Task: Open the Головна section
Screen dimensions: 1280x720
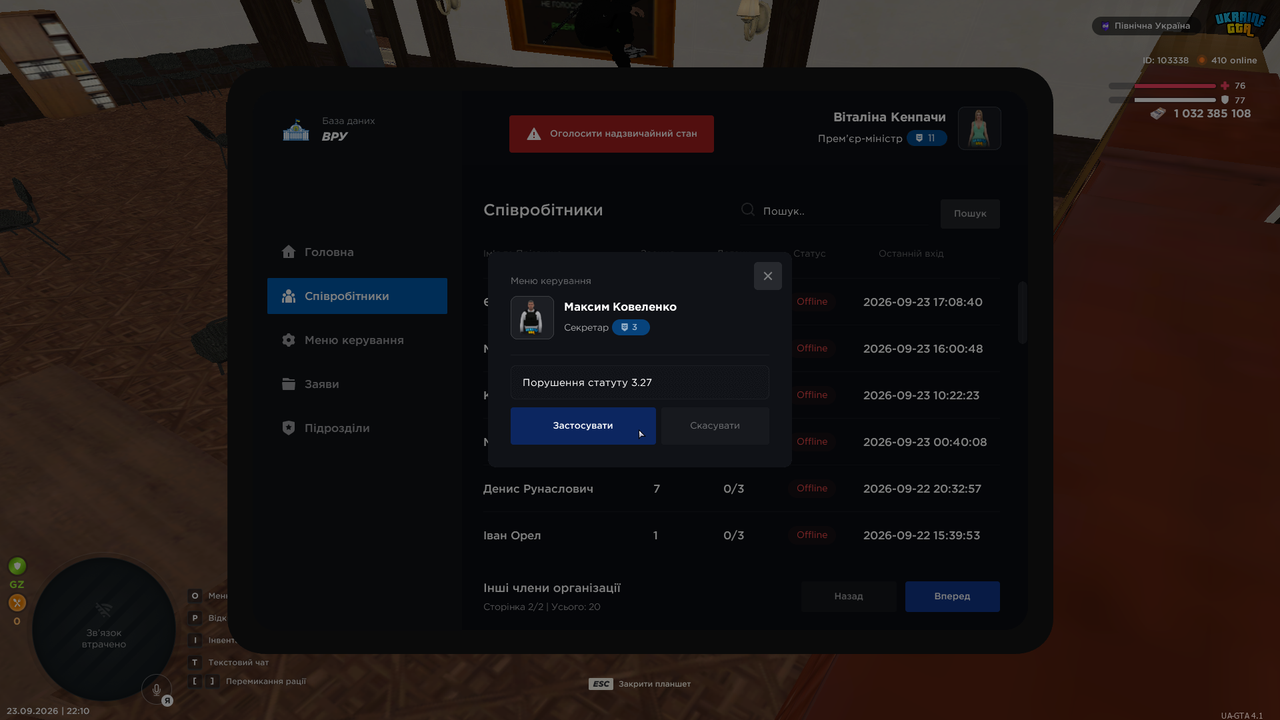Action: click(357, 252)
